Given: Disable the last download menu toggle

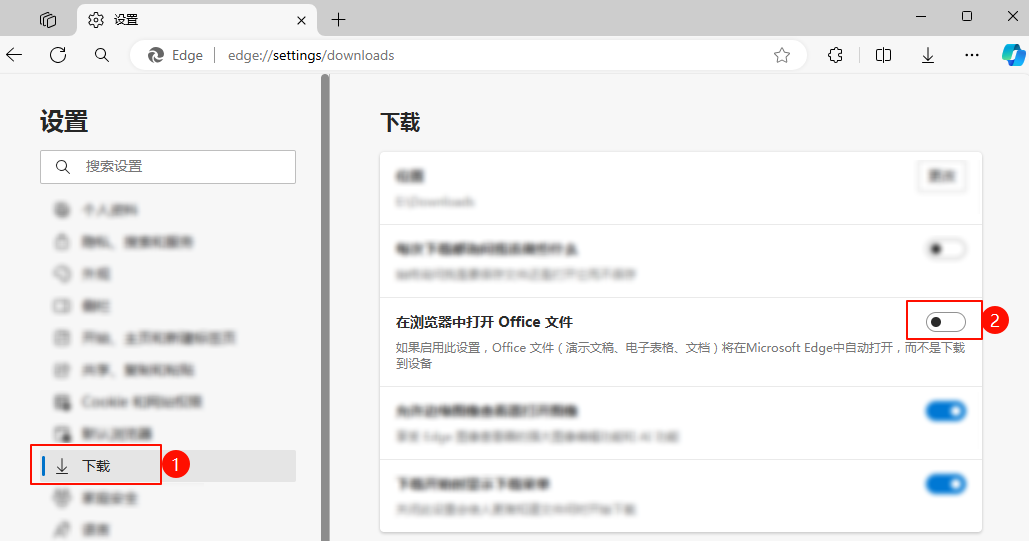Looking at the screenshot, I should (945, 484).
